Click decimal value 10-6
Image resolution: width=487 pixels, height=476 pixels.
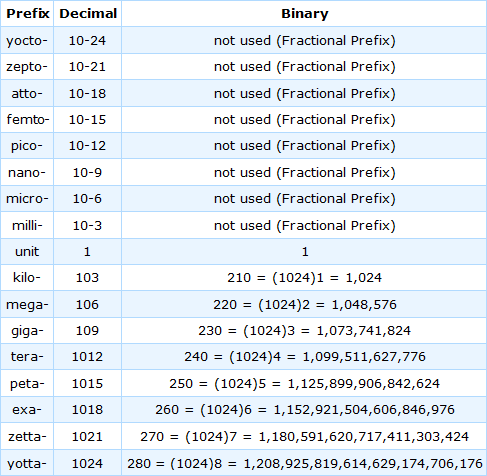pyautogui.click(x=88, y=199)
